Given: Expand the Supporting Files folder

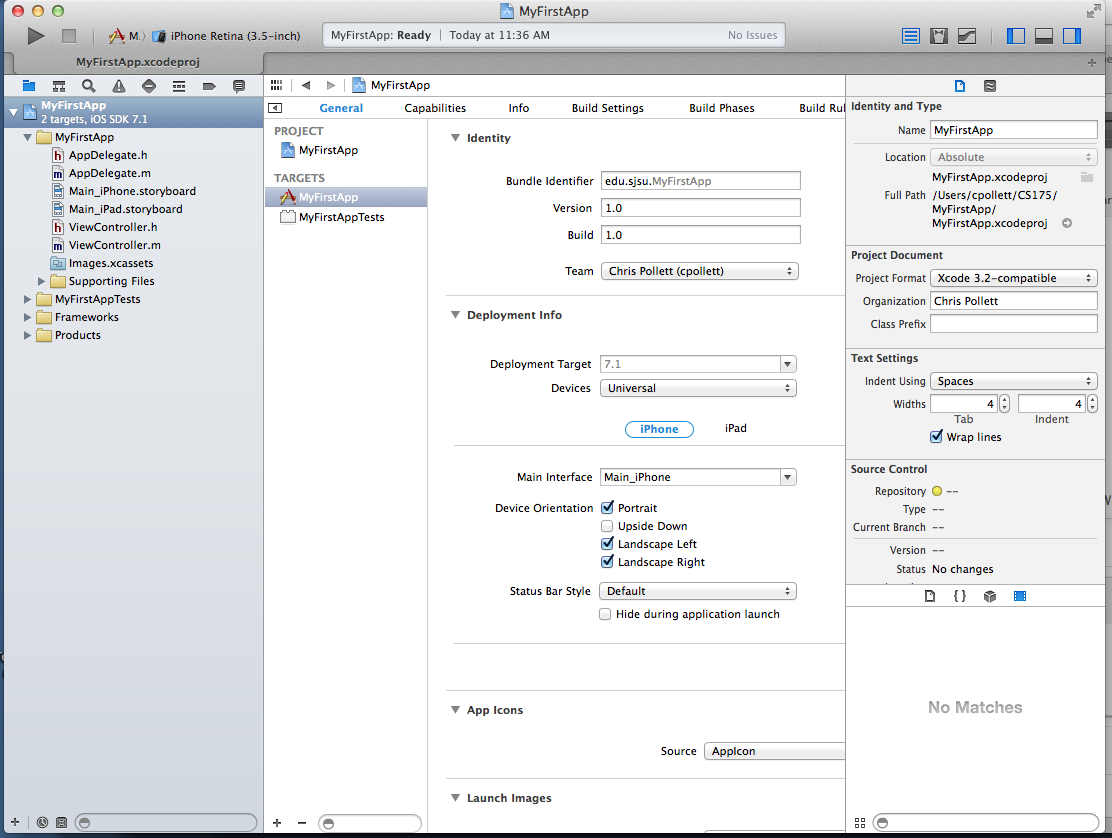Looking at the screenshot, I should tap(41, 281).
